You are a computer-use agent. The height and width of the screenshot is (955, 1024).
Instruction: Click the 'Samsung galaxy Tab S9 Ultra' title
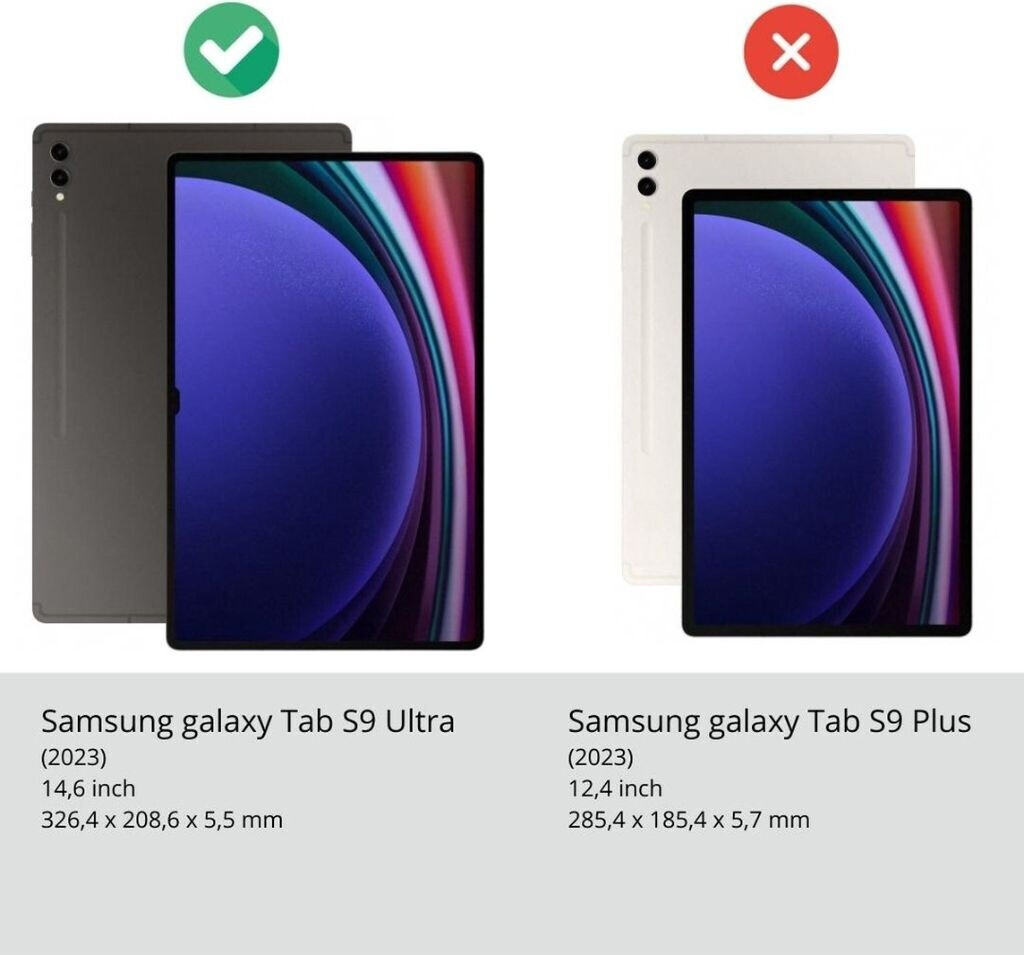(x=248, y=721)
